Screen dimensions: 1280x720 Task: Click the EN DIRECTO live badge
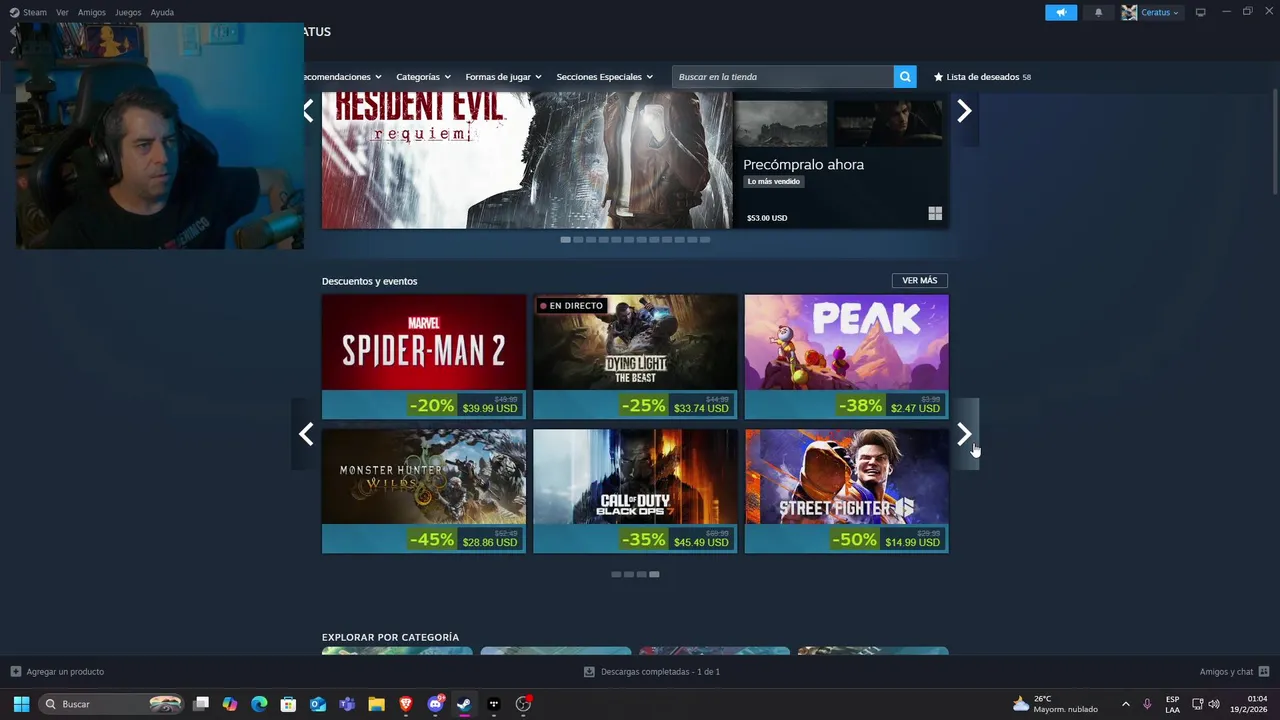pos(571,306)
